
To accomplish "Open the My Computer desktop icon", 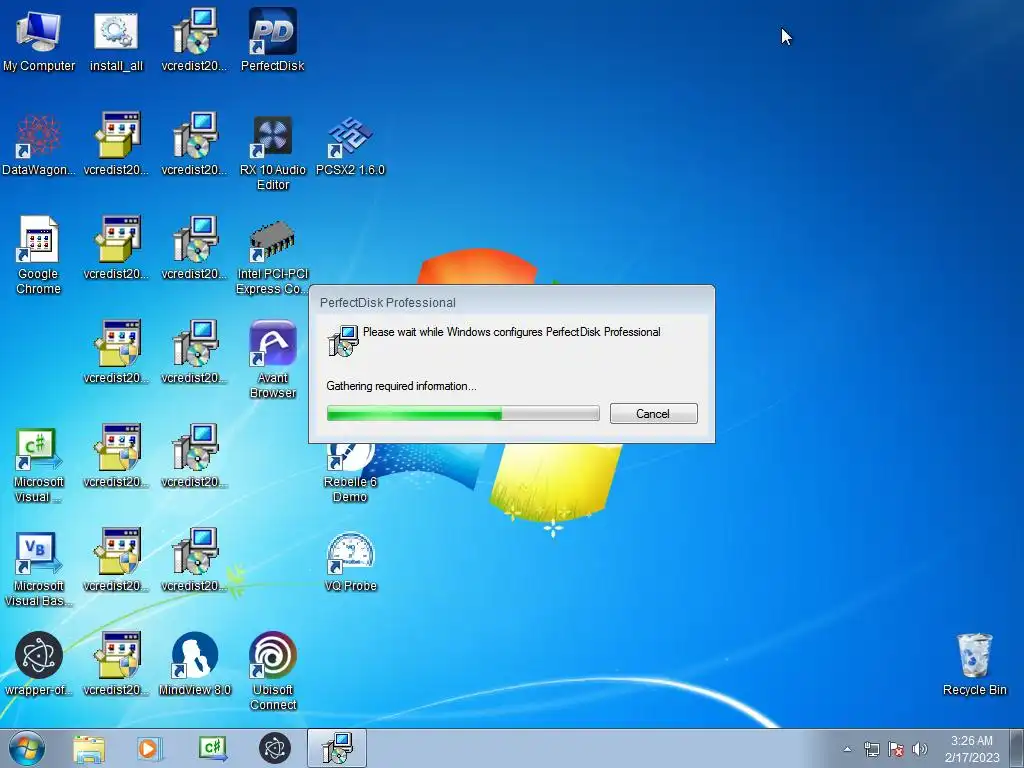I will [x=39, y=39].
